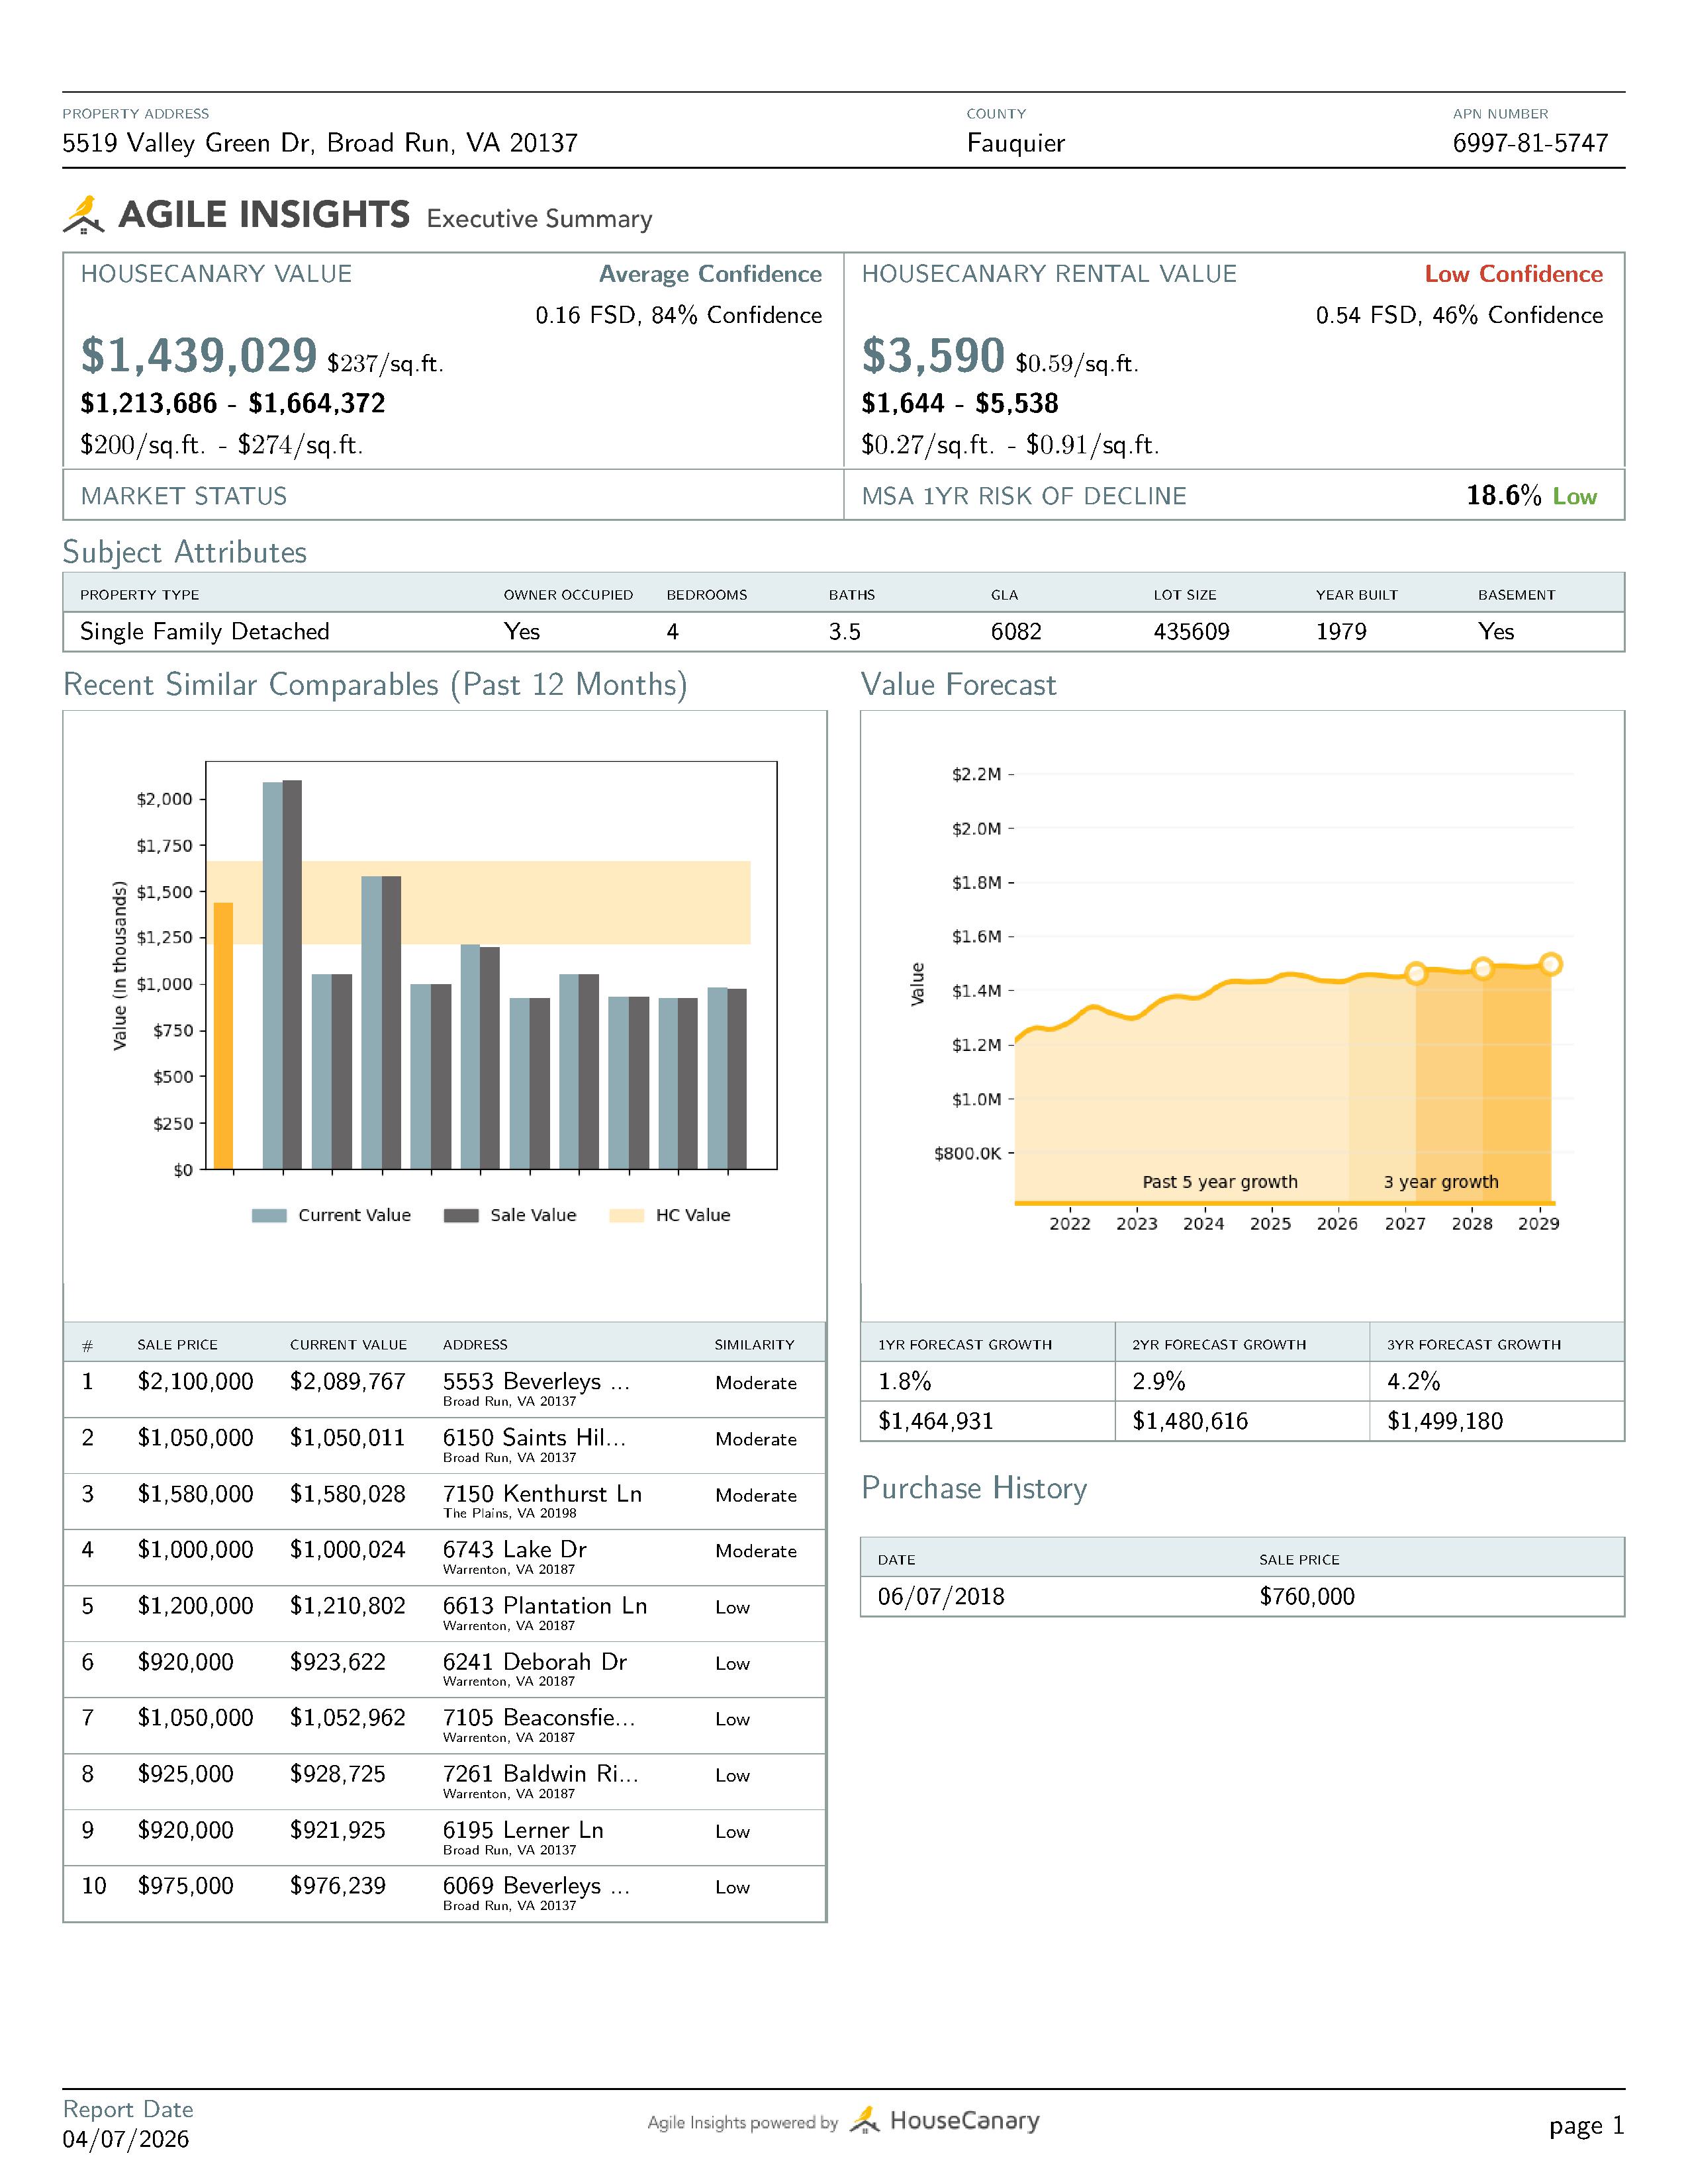Viewport: 1688px width, 2184px height.
Task: Click the HC Value legend swatch
Action: pyautogui.click(x=627, y=1215)
